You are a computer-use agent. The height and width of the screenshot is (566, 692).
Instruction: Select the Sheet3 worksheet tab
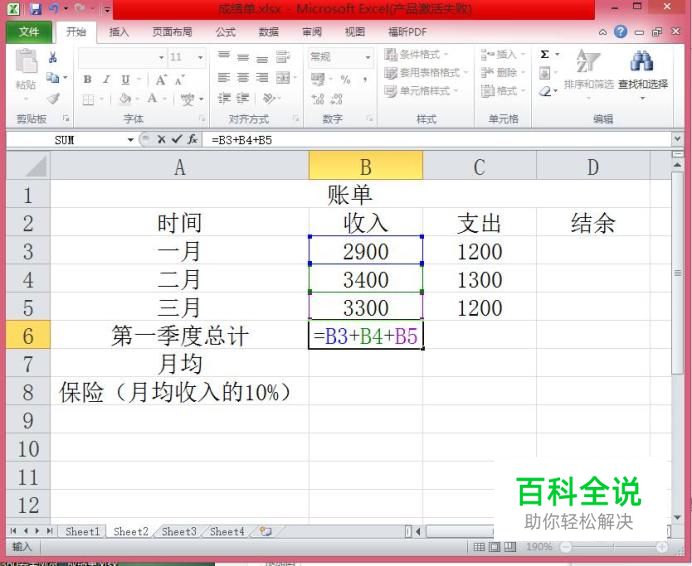point(179,532)
